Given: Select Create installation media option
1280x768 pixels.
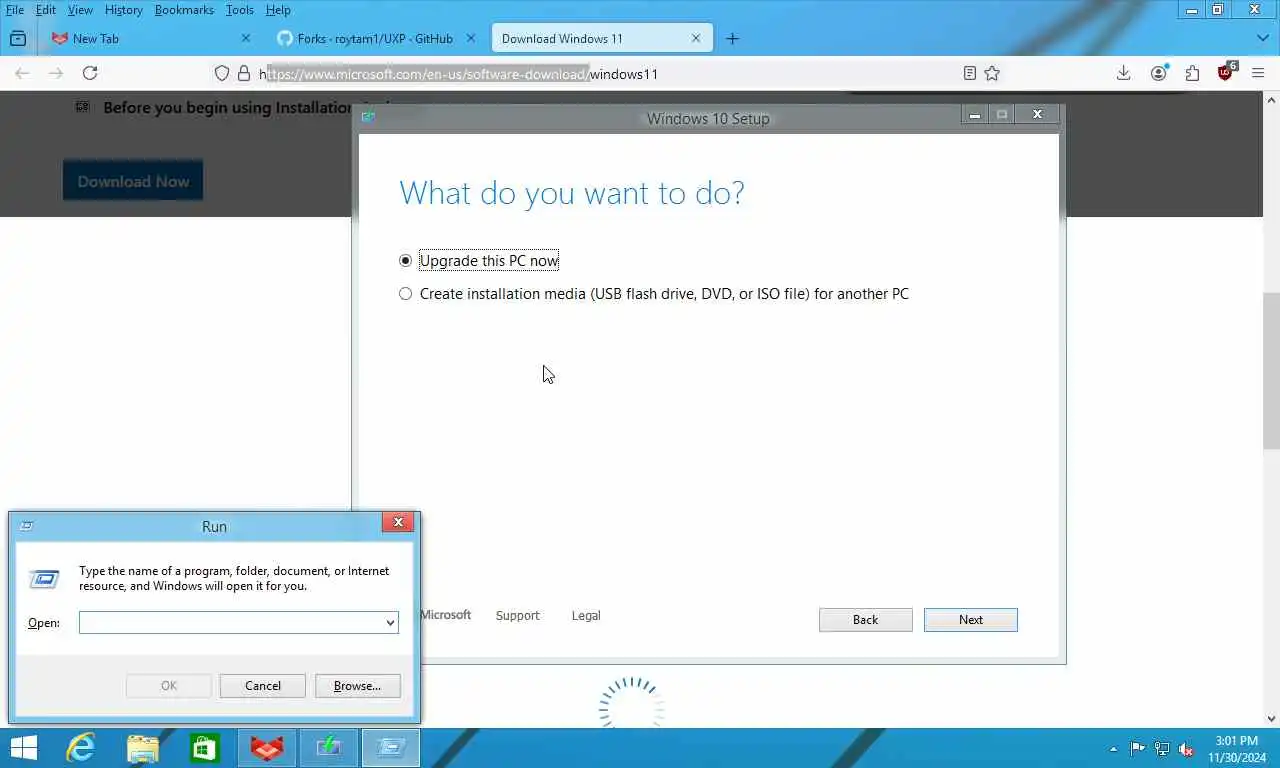Looking at the screenshot, I should (654, 294).
